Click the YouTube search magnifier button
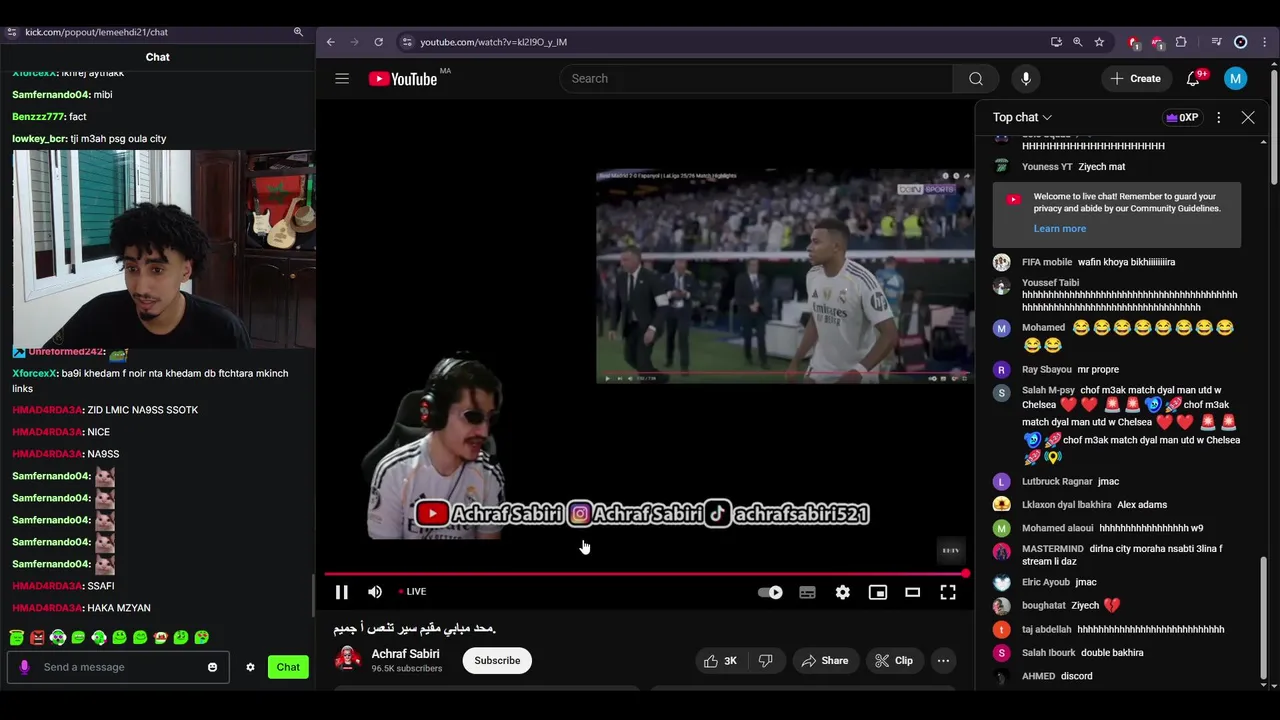The image size is (1280, 720). point(976,79)
